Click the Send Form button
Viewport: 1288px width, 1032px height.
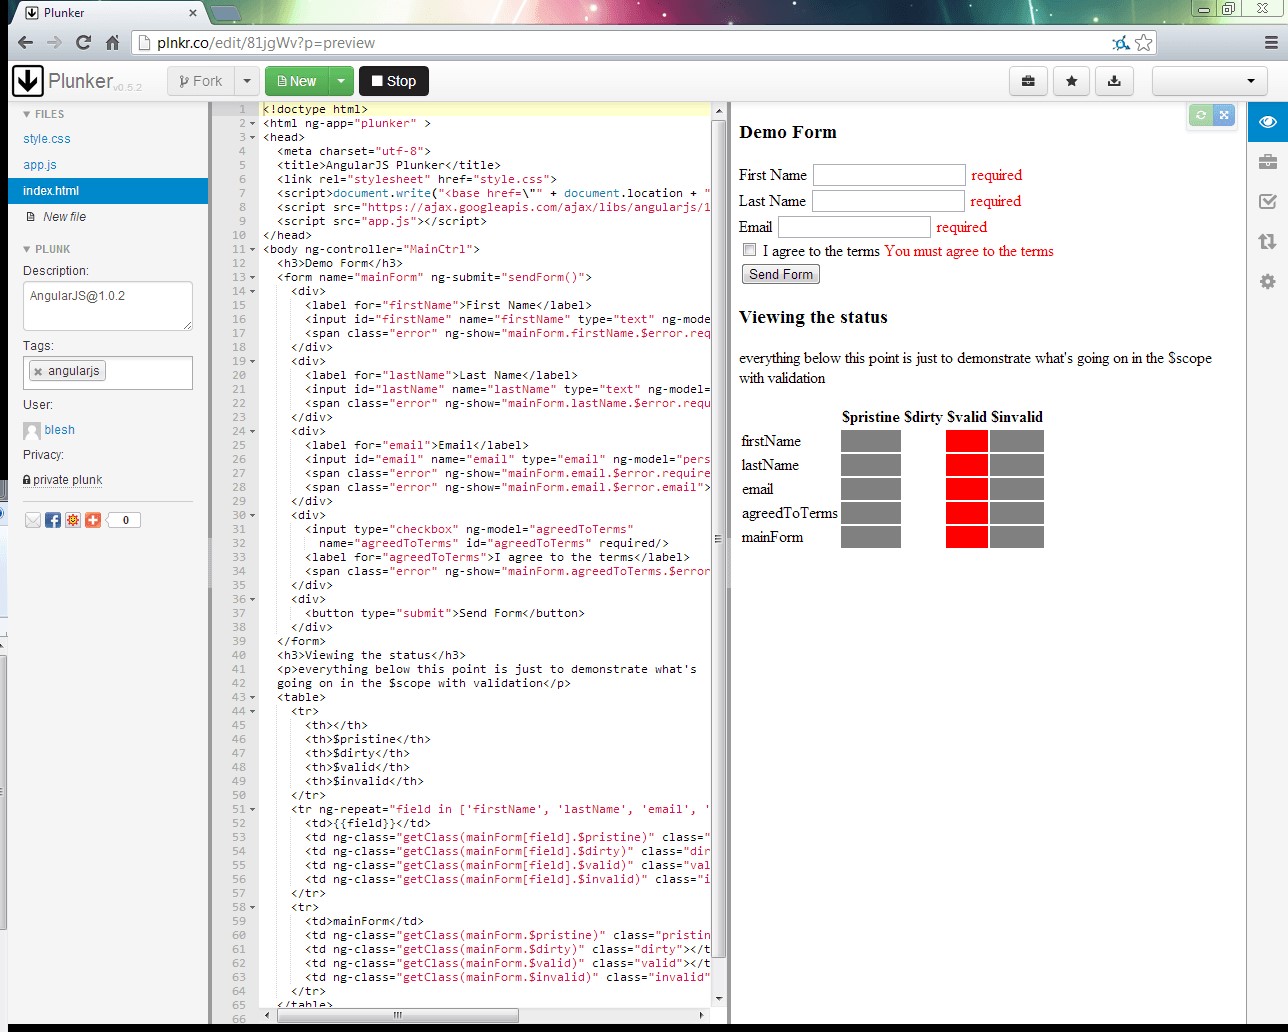[781, 274]
